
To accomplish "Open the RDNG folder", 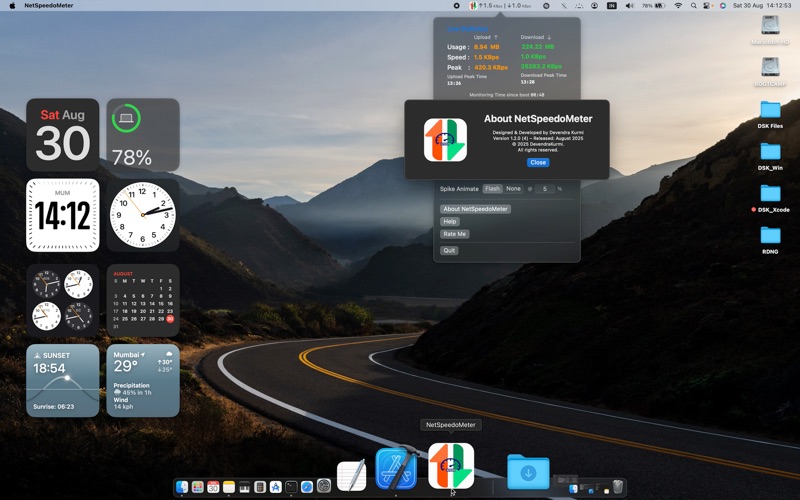I will click(x=770, y=240).
